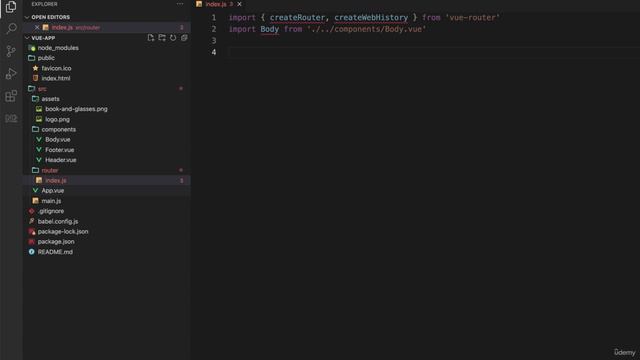The height and width of the screenshot is (360, 640).
Task: Collapse the public folder
Action: (x=46, y=58)
